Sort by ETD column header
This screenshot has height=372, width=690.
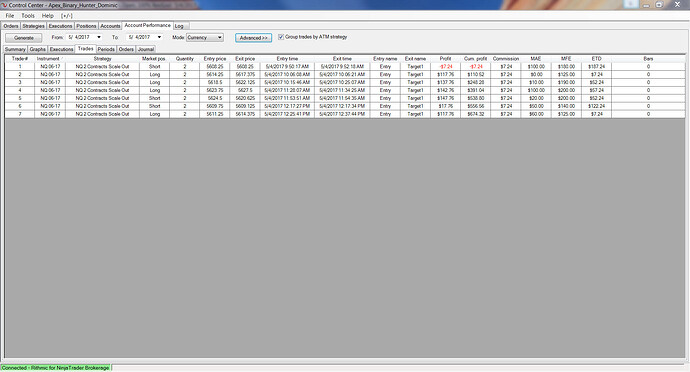click(x=596, y=59)
